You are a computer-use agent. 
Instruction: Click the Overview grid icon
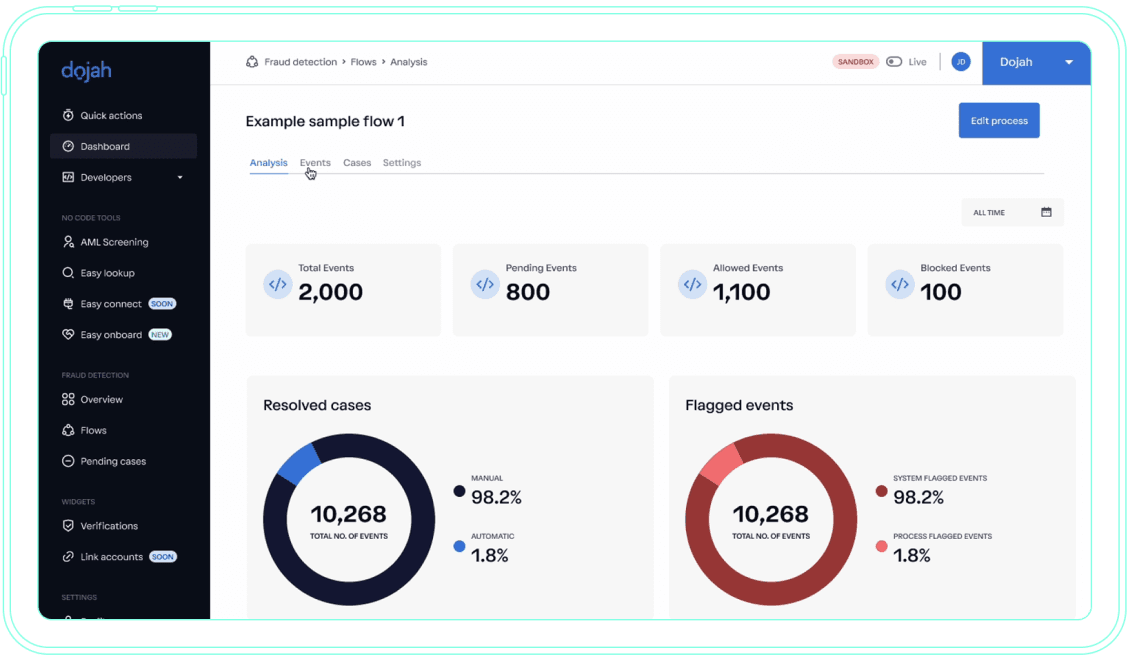click(68, 399)
